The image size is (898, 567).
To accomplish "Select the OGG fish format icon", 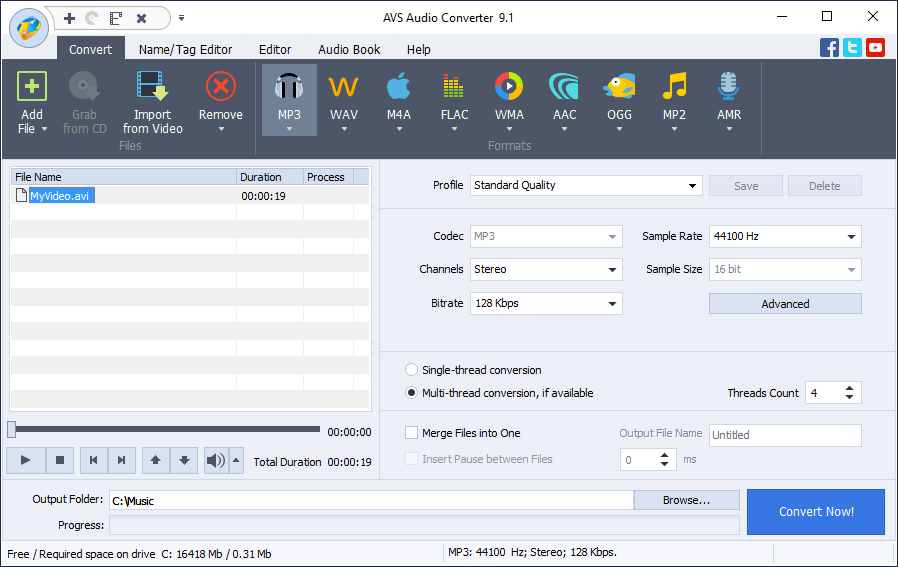I will coord(619,88).
